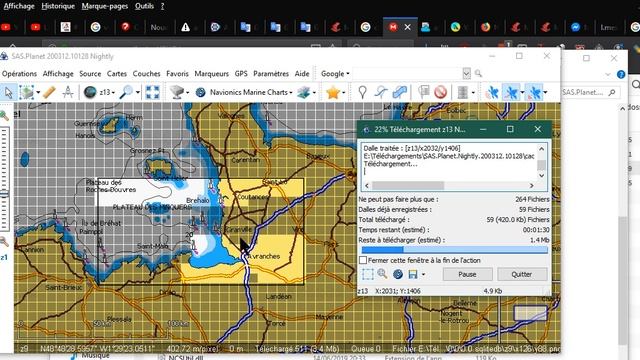
Task: Enable 'Fermer cette fenêtre à la fin' checkbox
Action: tap(363, 260)
